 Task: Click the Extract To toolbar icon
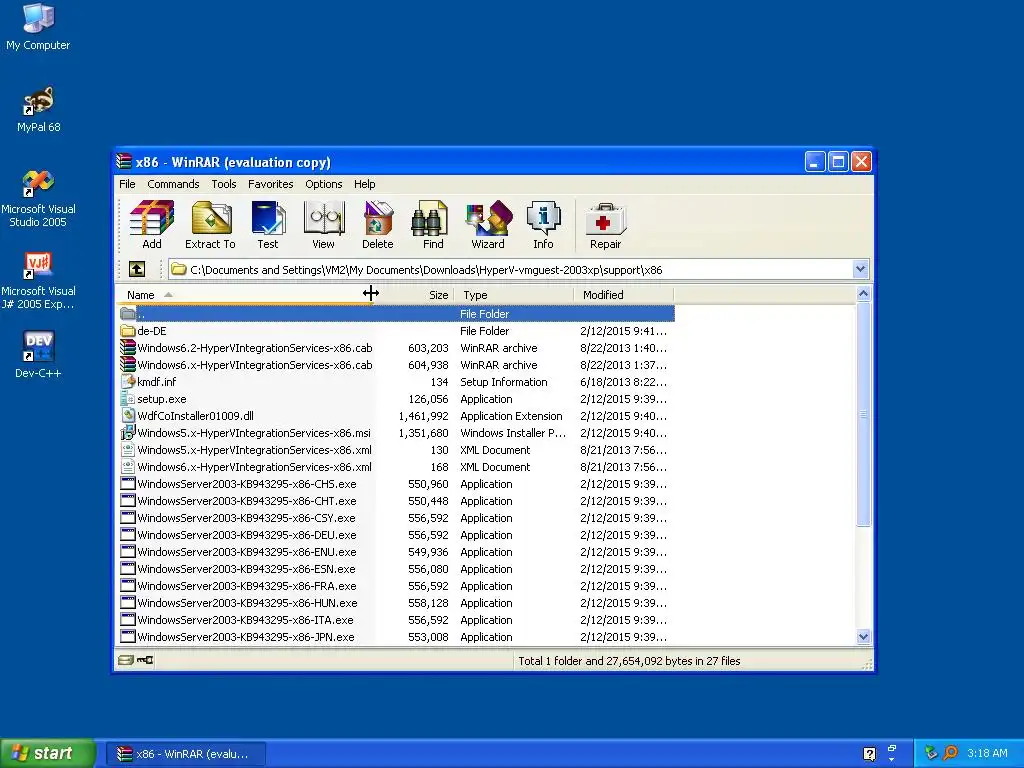point(210,225)
